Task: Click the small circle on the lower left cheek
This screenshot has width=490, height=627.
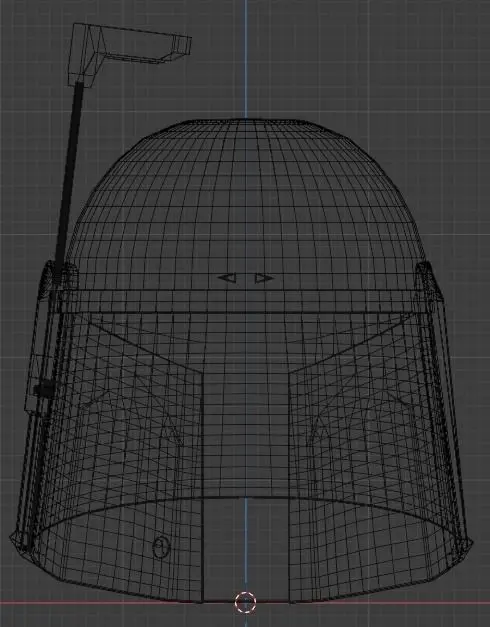Action: 161,547
